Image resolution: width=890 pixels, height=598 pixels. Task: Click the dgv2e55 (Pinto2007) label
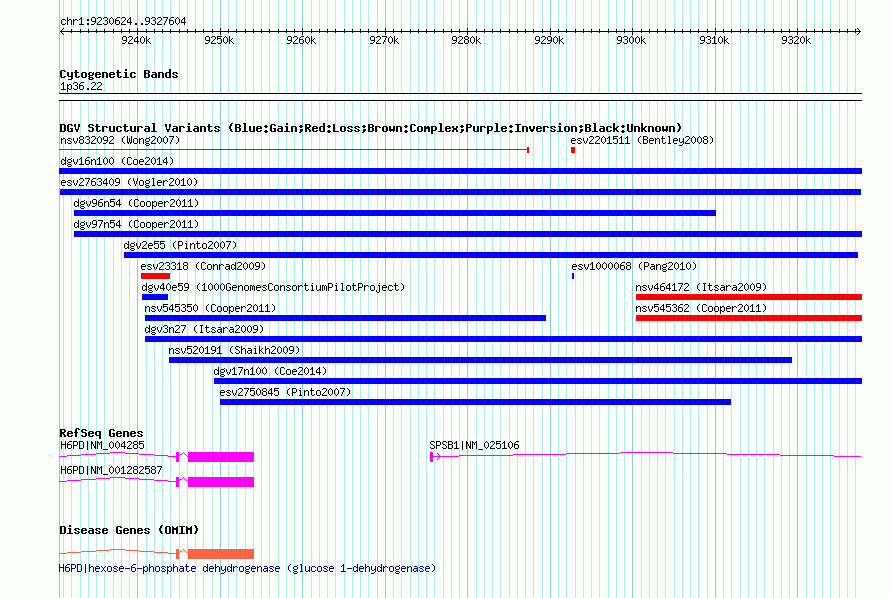[180, 245]
